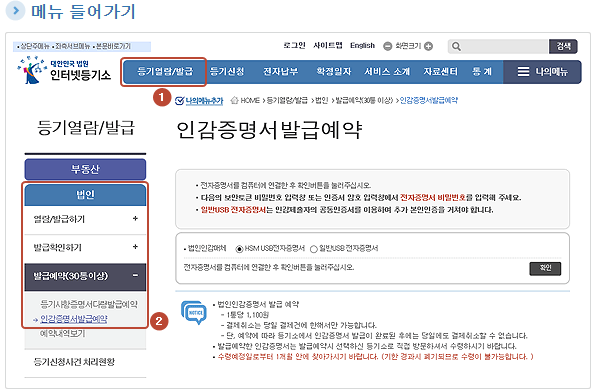Click 법인 in breadcrumb
The height and width of the screenshot is (391, 598).
tap(321, 100)
